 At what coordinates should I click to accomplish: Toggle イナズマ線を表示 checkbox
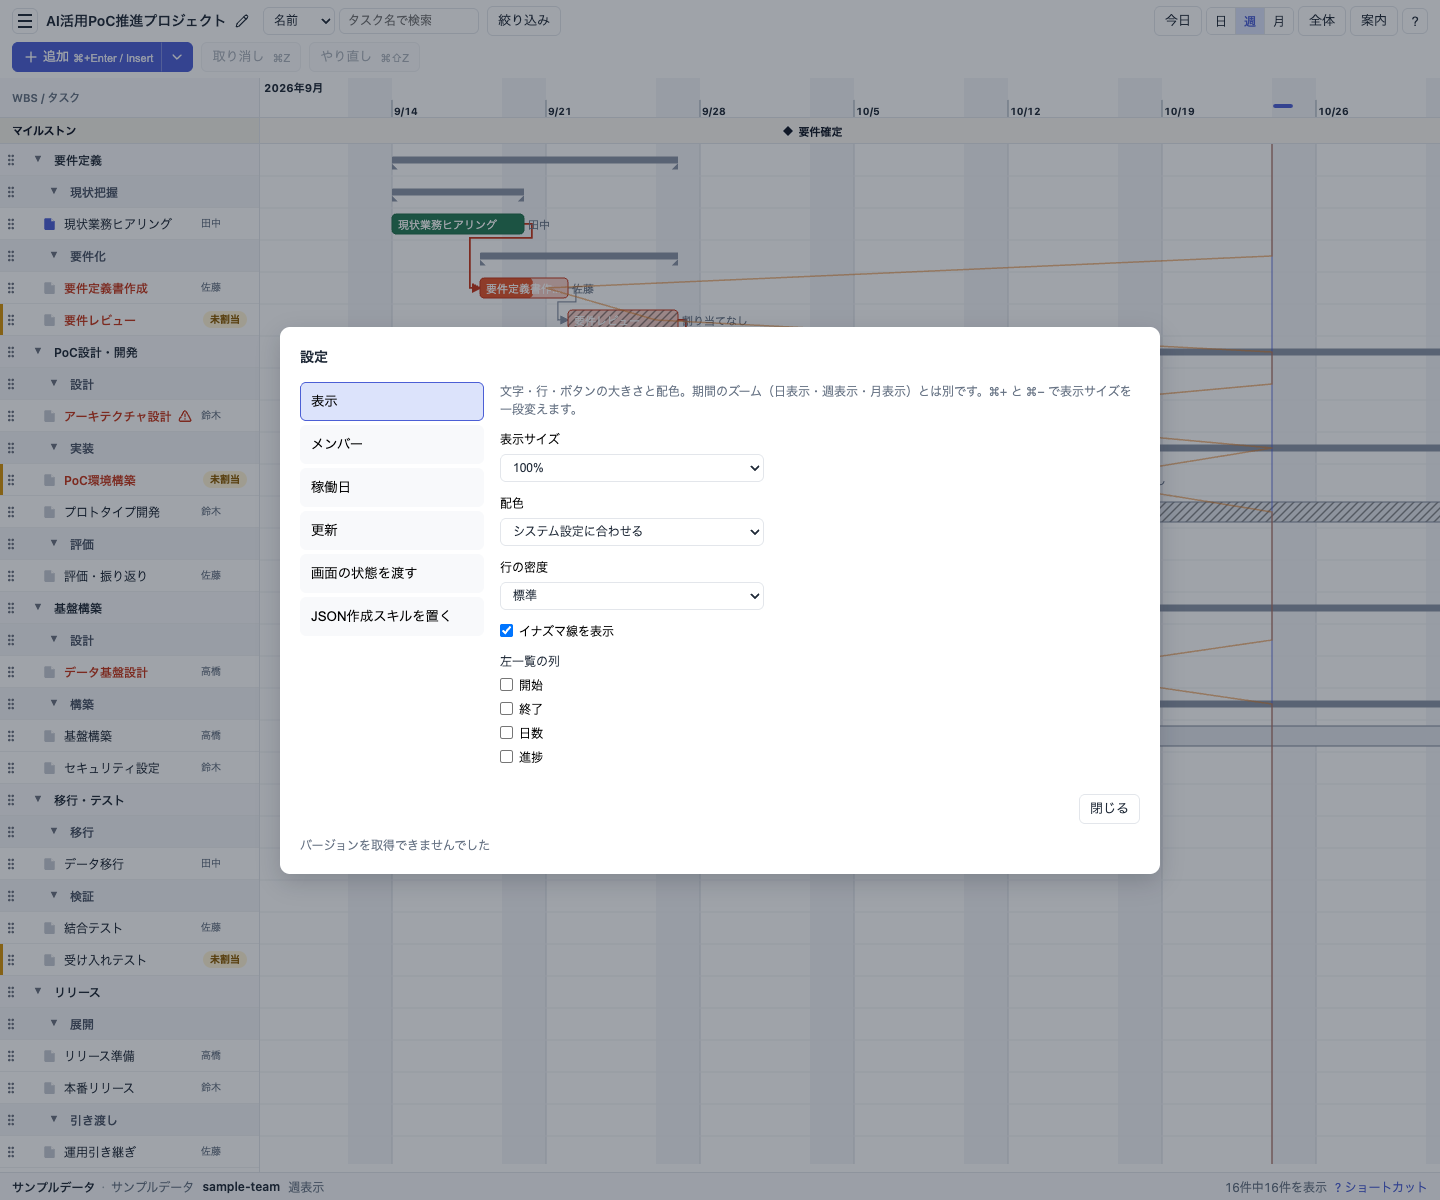pos(507,631)
